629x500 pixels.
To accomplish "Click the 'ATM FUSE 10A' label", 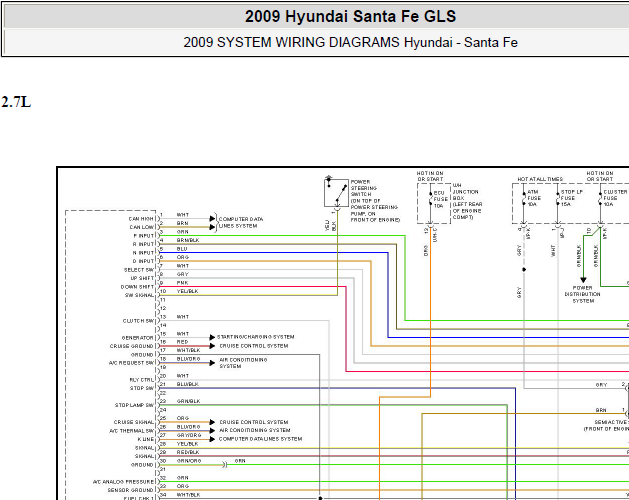I will click(x=534, y=198).
